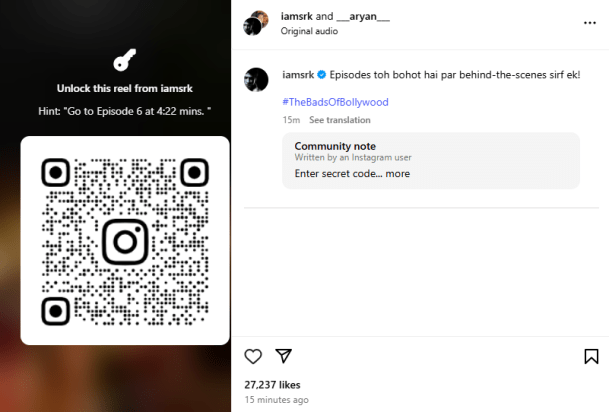Open the #TheBadsOfBollywood hashtag
The image size is (609, 412).
point(335,102)
